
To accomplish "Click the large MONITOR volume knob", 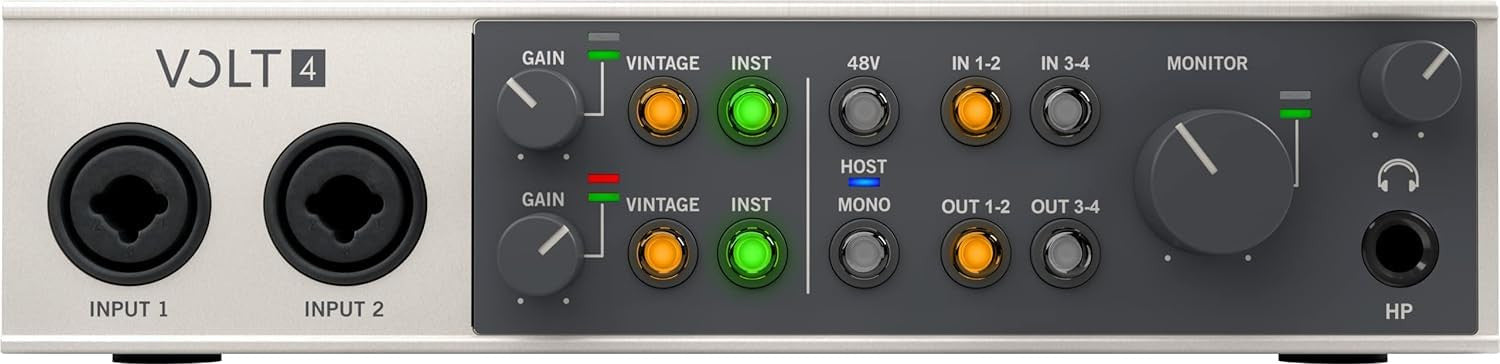I will [1213, 181].
